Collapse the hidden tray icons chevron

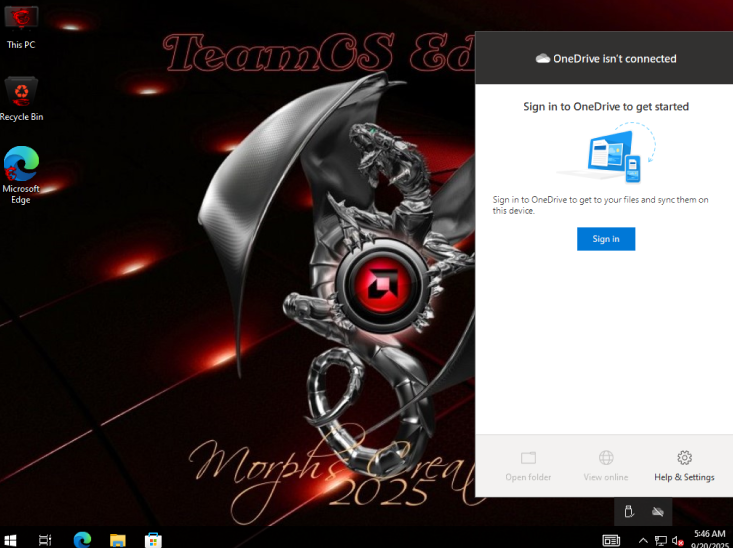click(x=643, y=541)
